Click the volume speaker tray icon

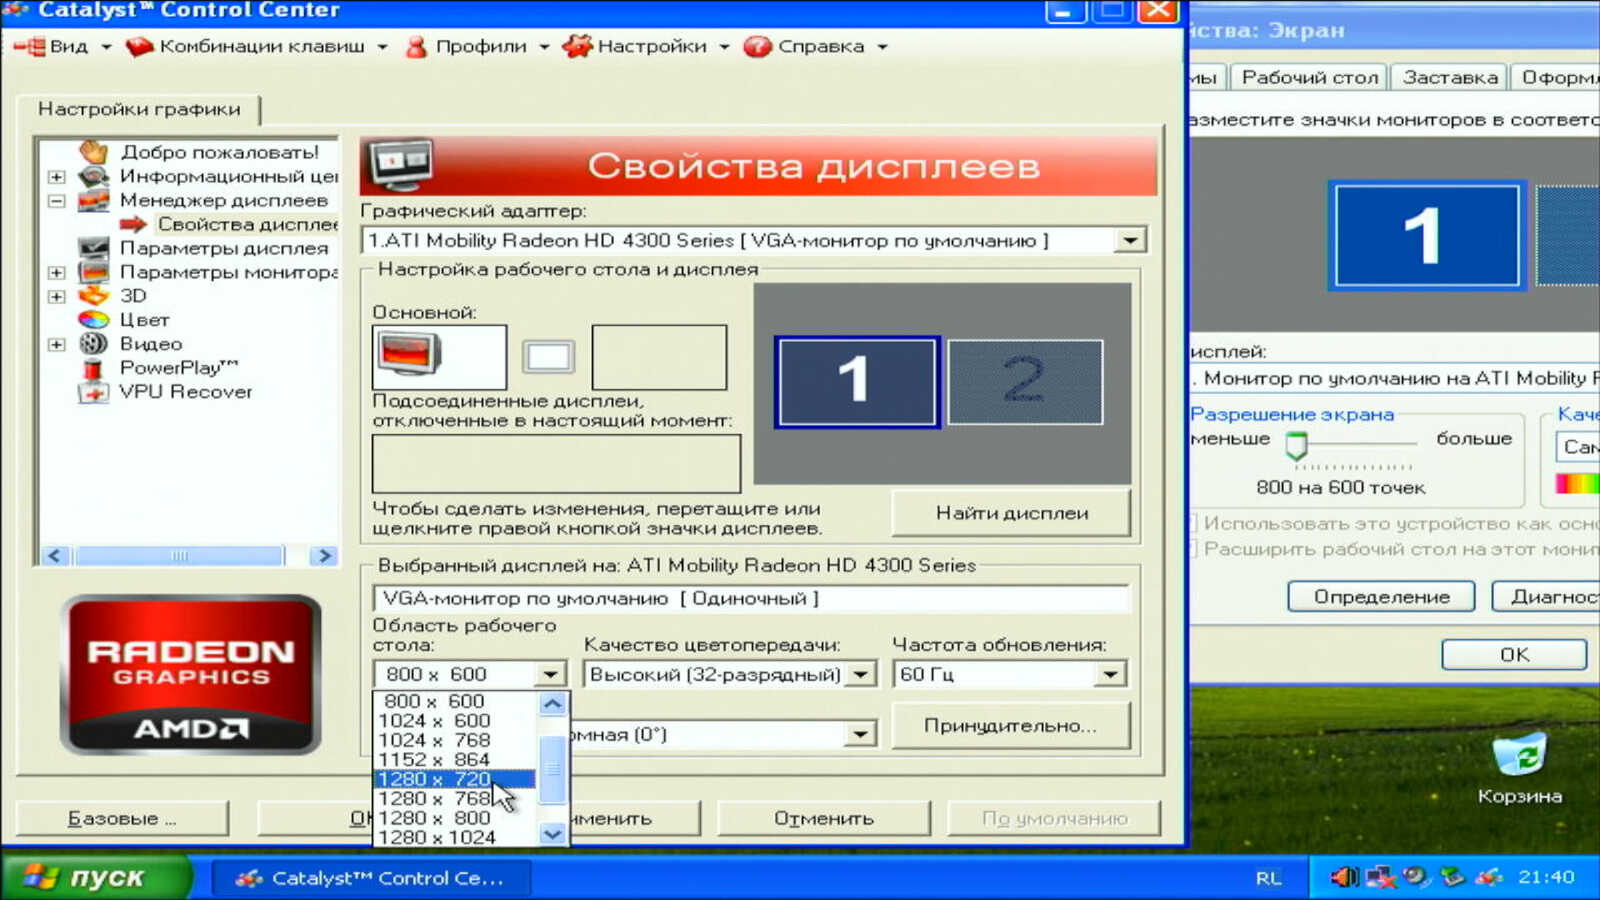1344,877
